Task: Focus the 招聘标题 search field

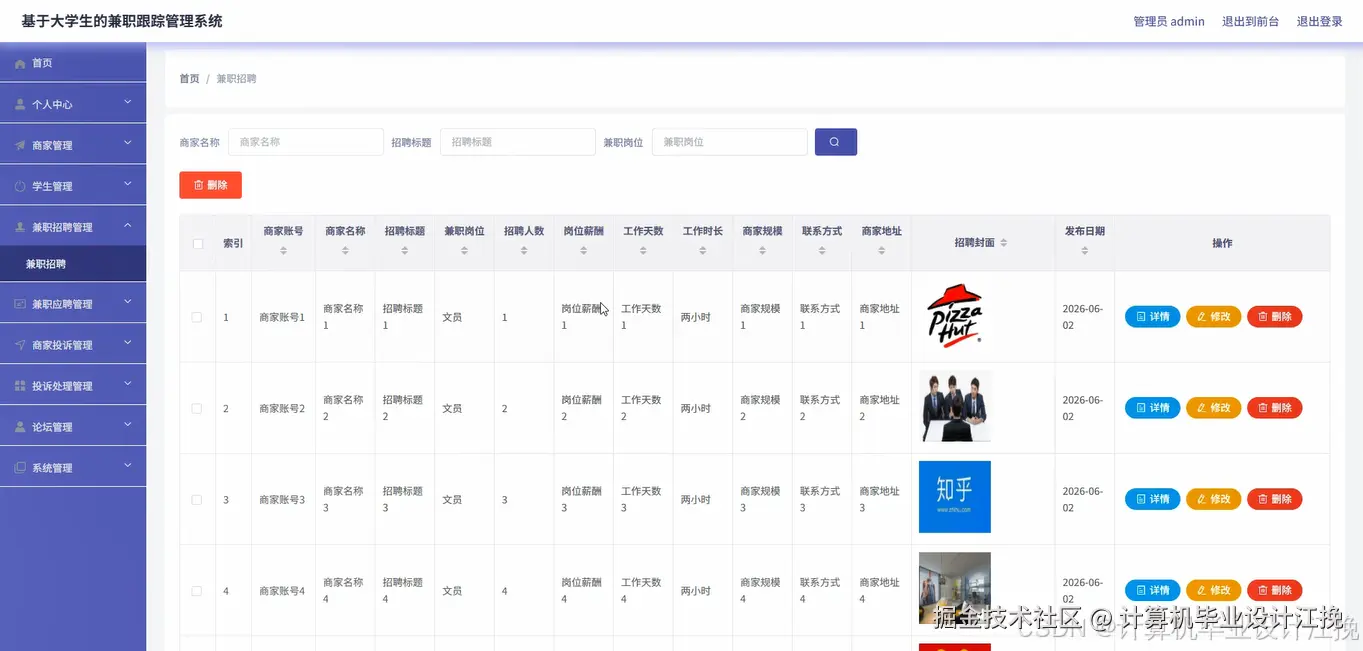Action: click(x=518, y=142)
